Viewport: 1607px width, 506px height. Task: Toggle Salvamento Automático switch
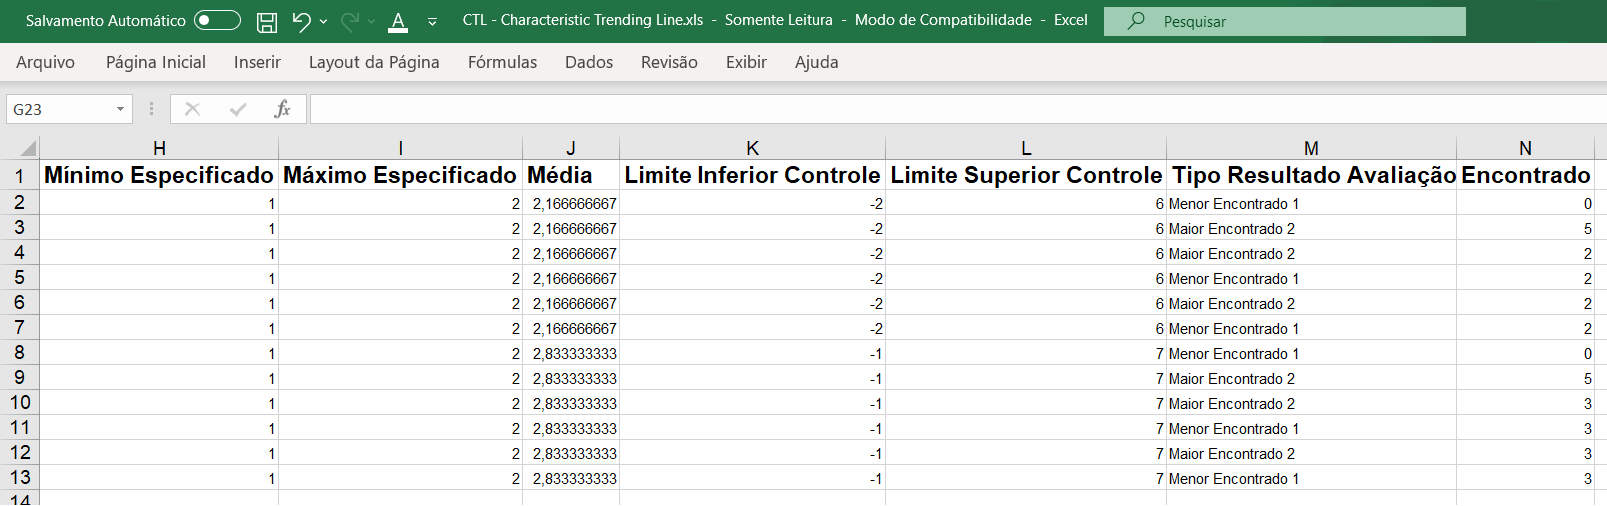(217, 21)
